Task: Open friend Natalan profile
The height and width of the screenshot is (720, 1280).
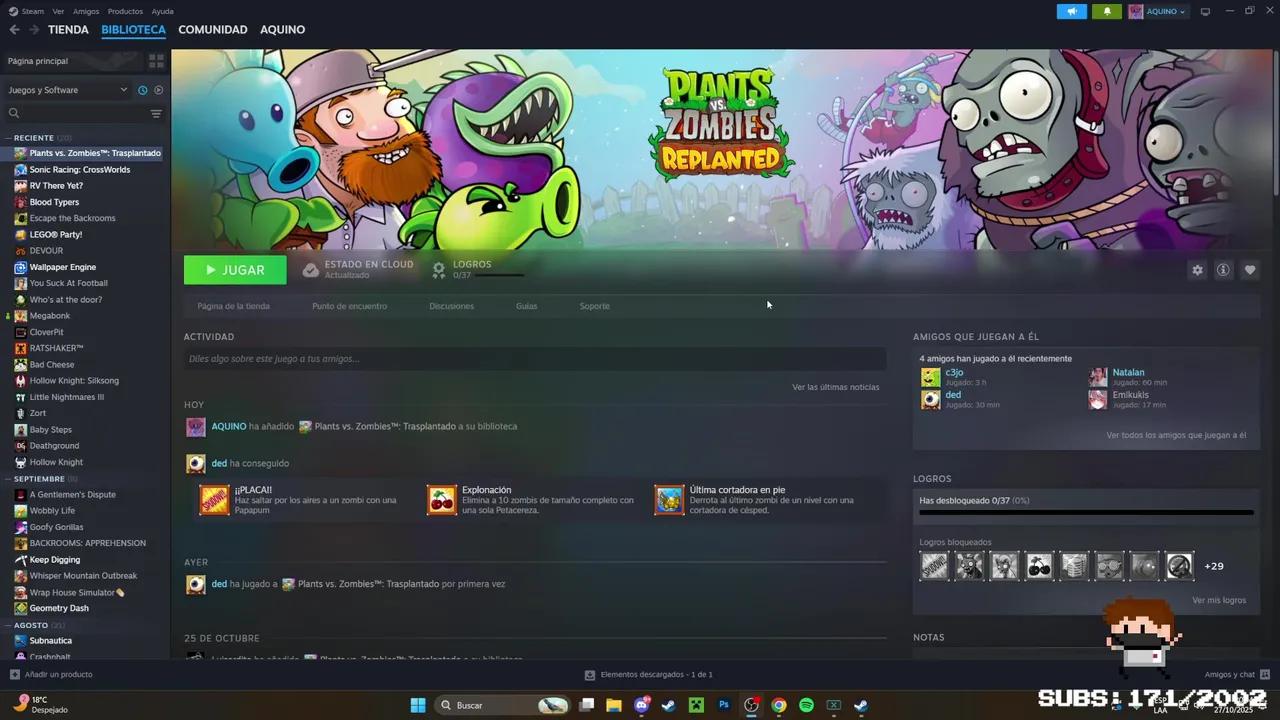Action: tap(1128, 372)
